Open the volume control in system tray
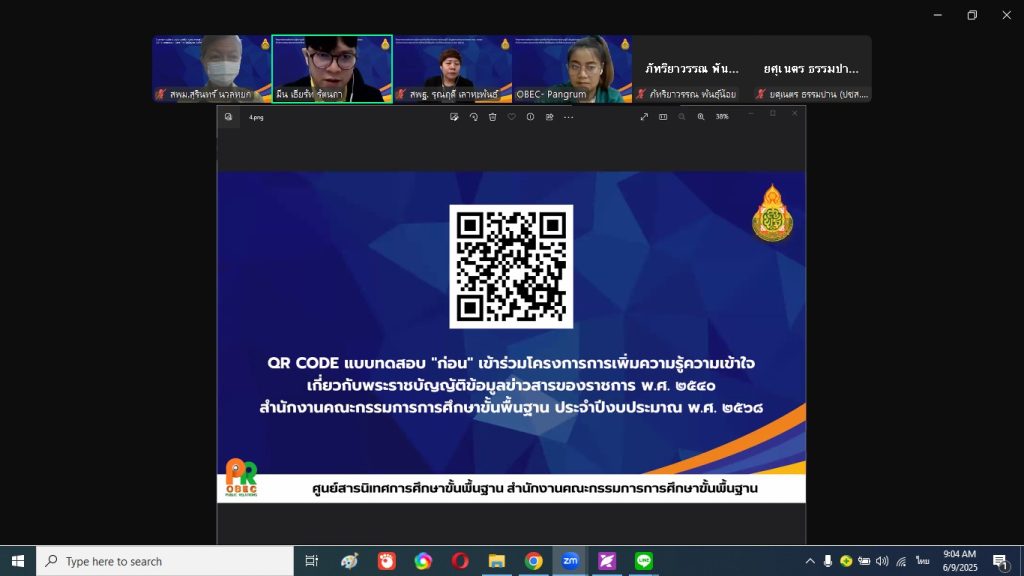1024x576 pixels. click(882, 561)
